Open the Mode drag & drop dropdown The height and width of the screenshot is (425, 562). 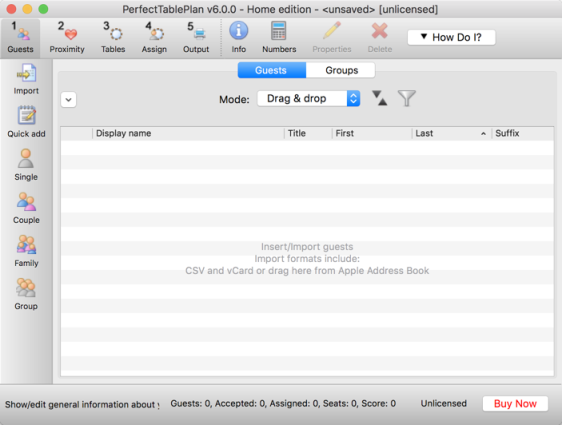coord(309,99)
